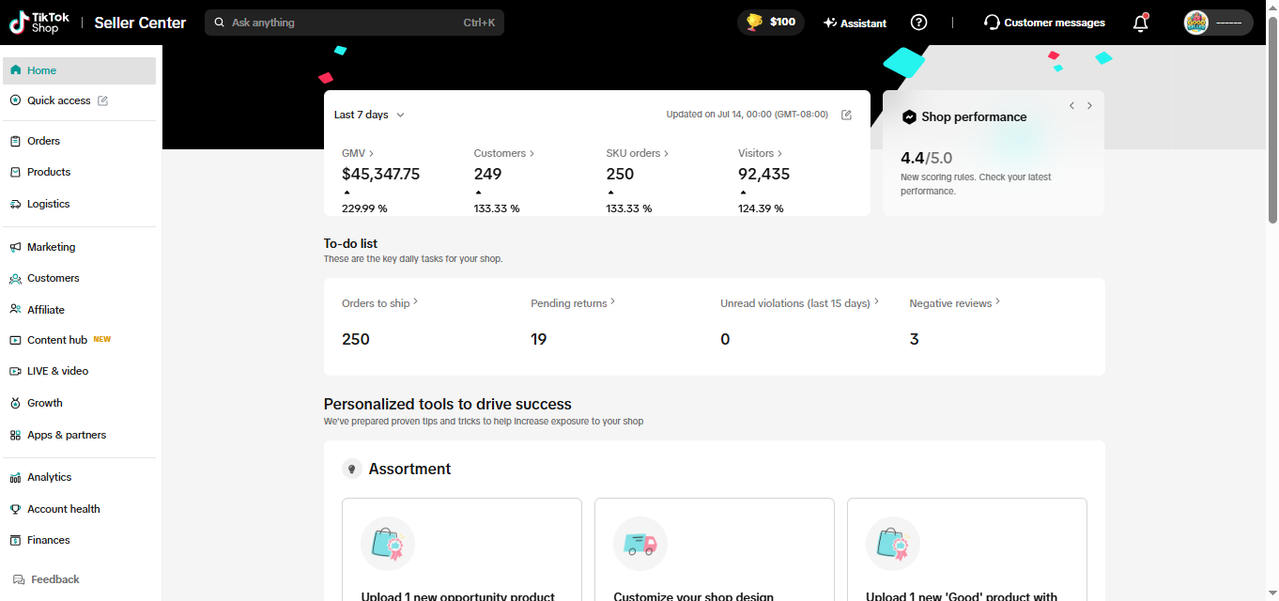Screen dimensions: 1279x601
Task: Open the Assistant sparkle button
Action: pos(855,23)
